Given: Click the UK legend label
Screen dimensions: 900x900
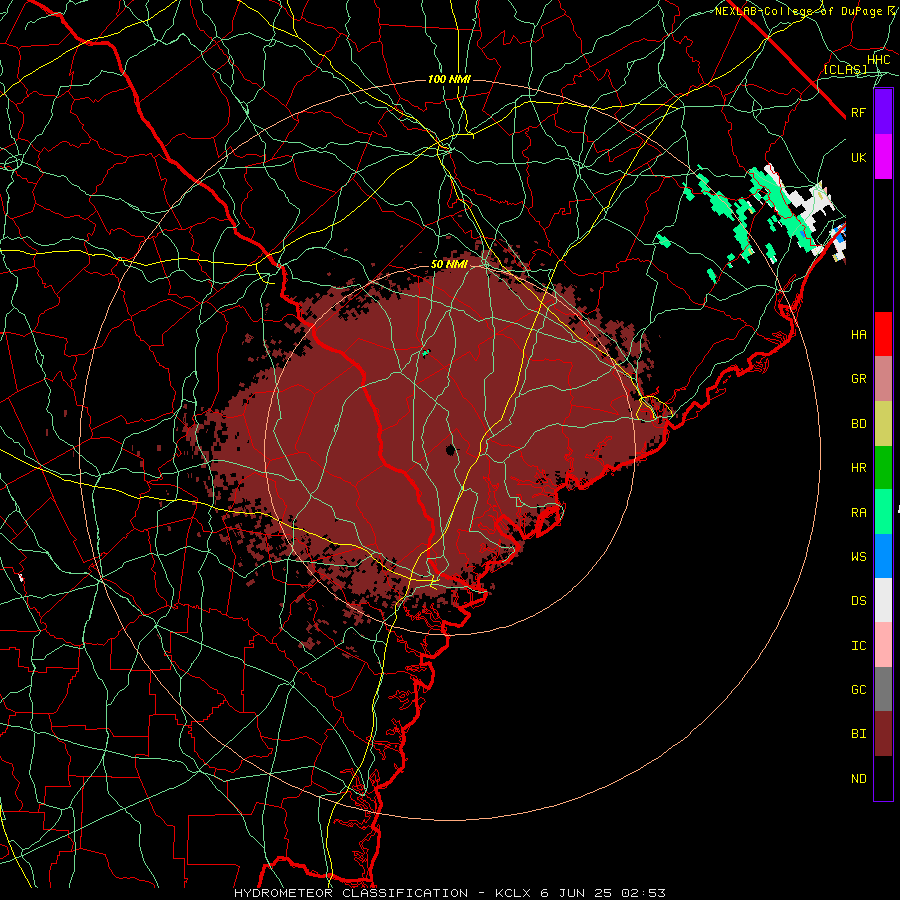Looking at the screenshot, I should 858,158.
